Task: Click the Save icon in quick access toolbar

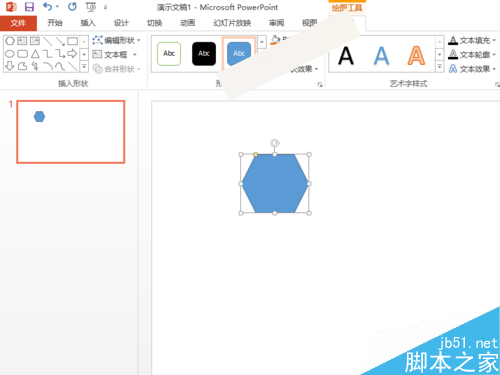Action: [29, 7]
